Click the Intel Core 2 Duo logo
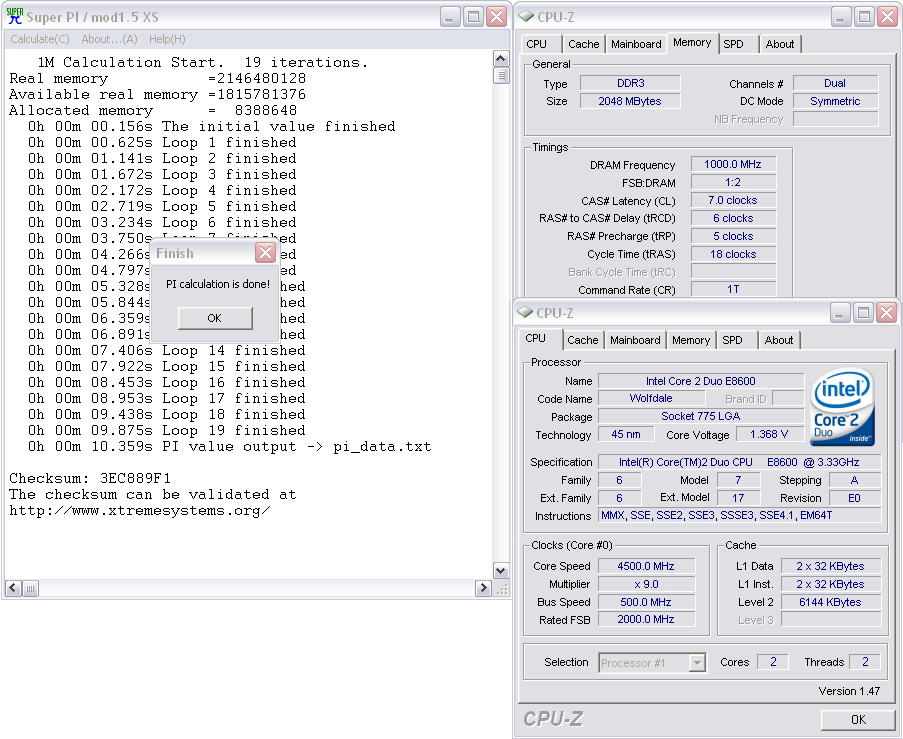Screen dimensions: 903x739 click(842, 407)
